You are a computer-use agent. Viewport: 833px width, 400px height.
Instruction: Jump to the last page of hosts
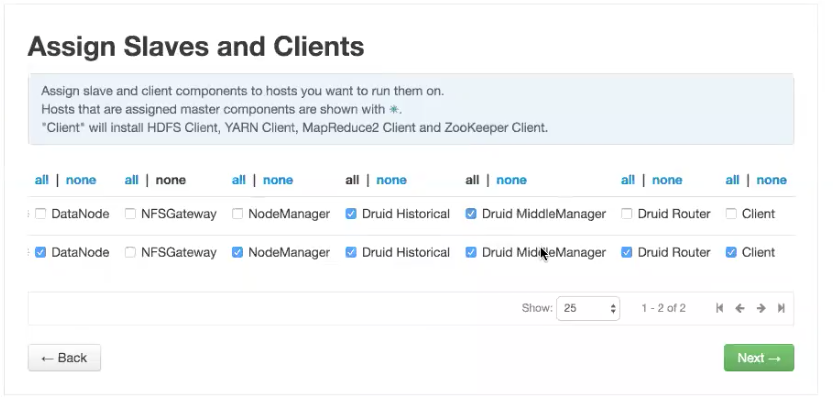pos(781,309)
